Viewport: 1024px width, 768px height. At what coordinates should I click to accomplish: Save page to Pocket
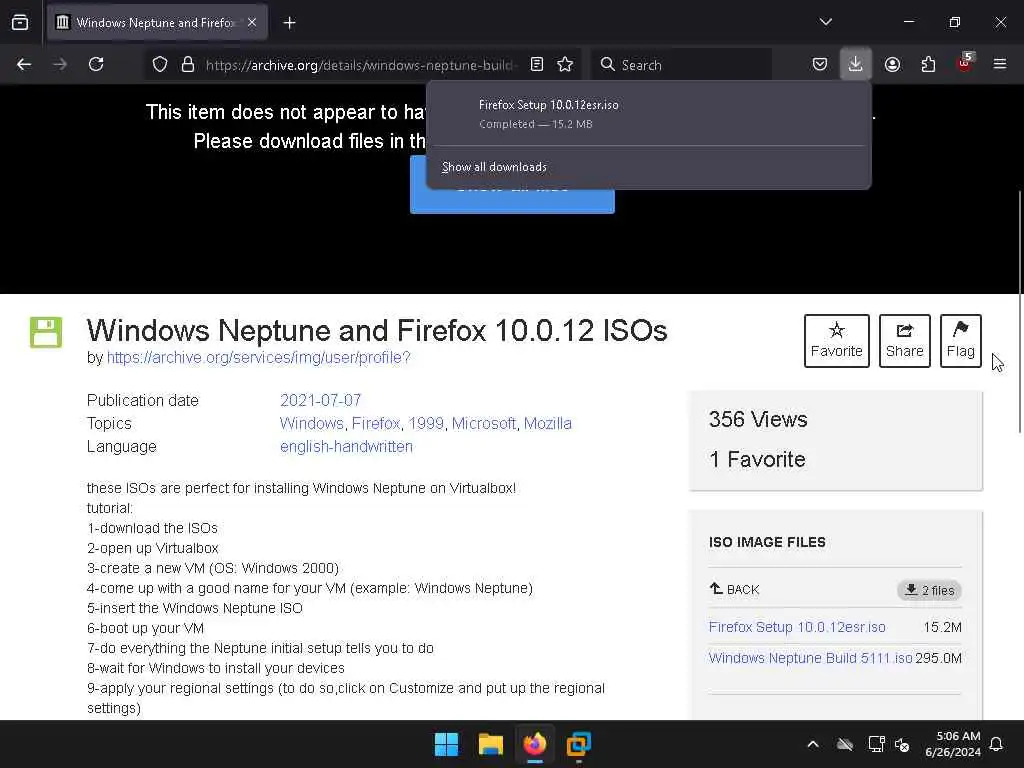tap(820, 64)
